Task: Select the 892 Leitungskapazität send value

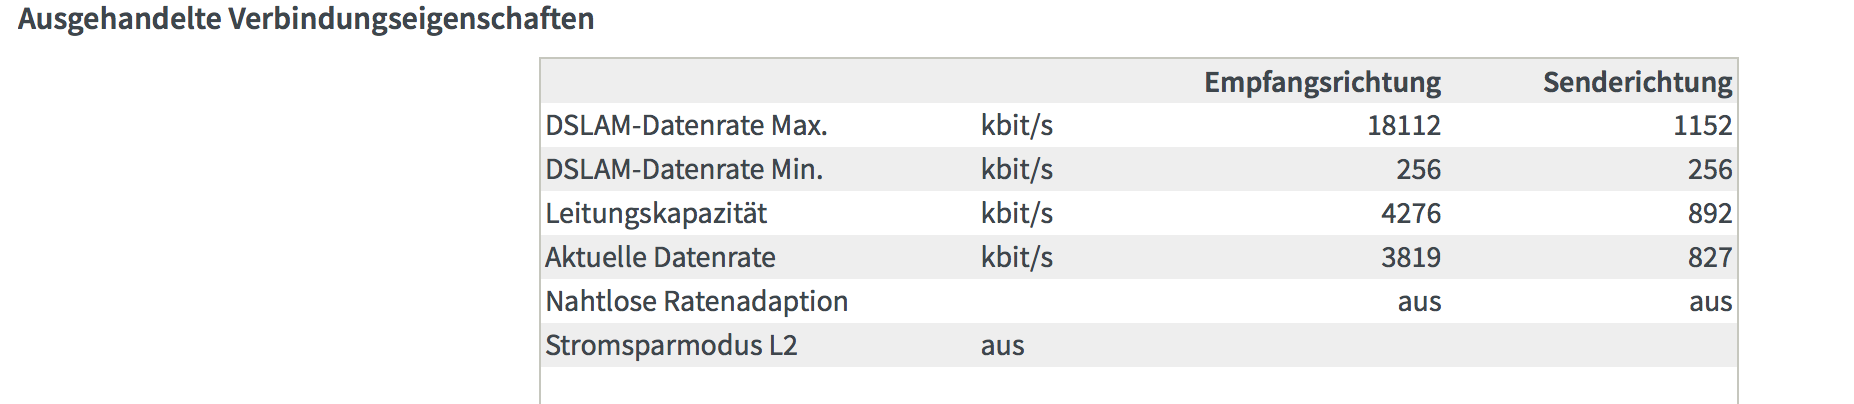Action: pos(1710,213)
